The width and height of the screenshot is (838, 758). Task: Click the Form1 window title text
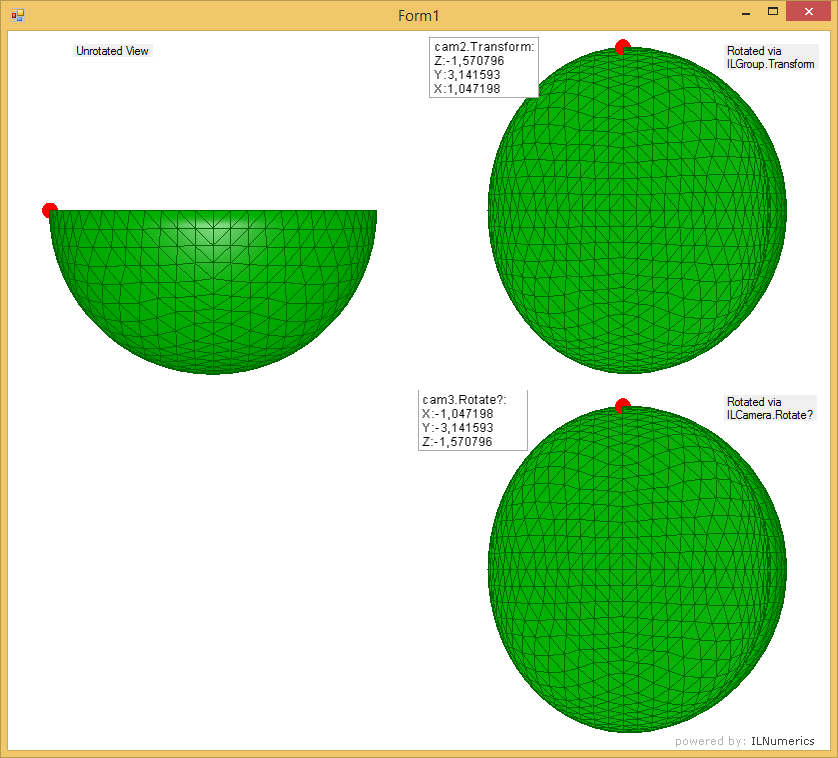418,16
